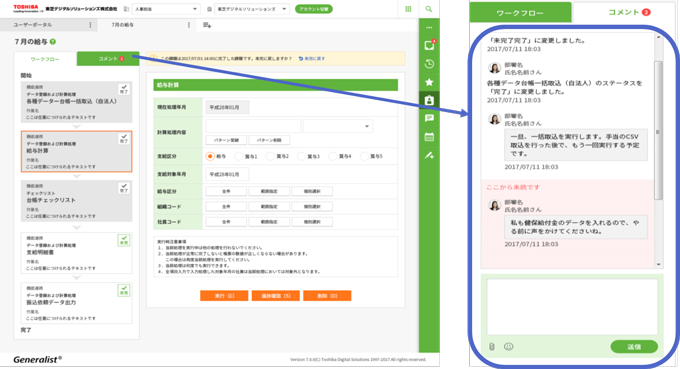Open the search magnifier in header
680x369 pixels.
point(429,9)
